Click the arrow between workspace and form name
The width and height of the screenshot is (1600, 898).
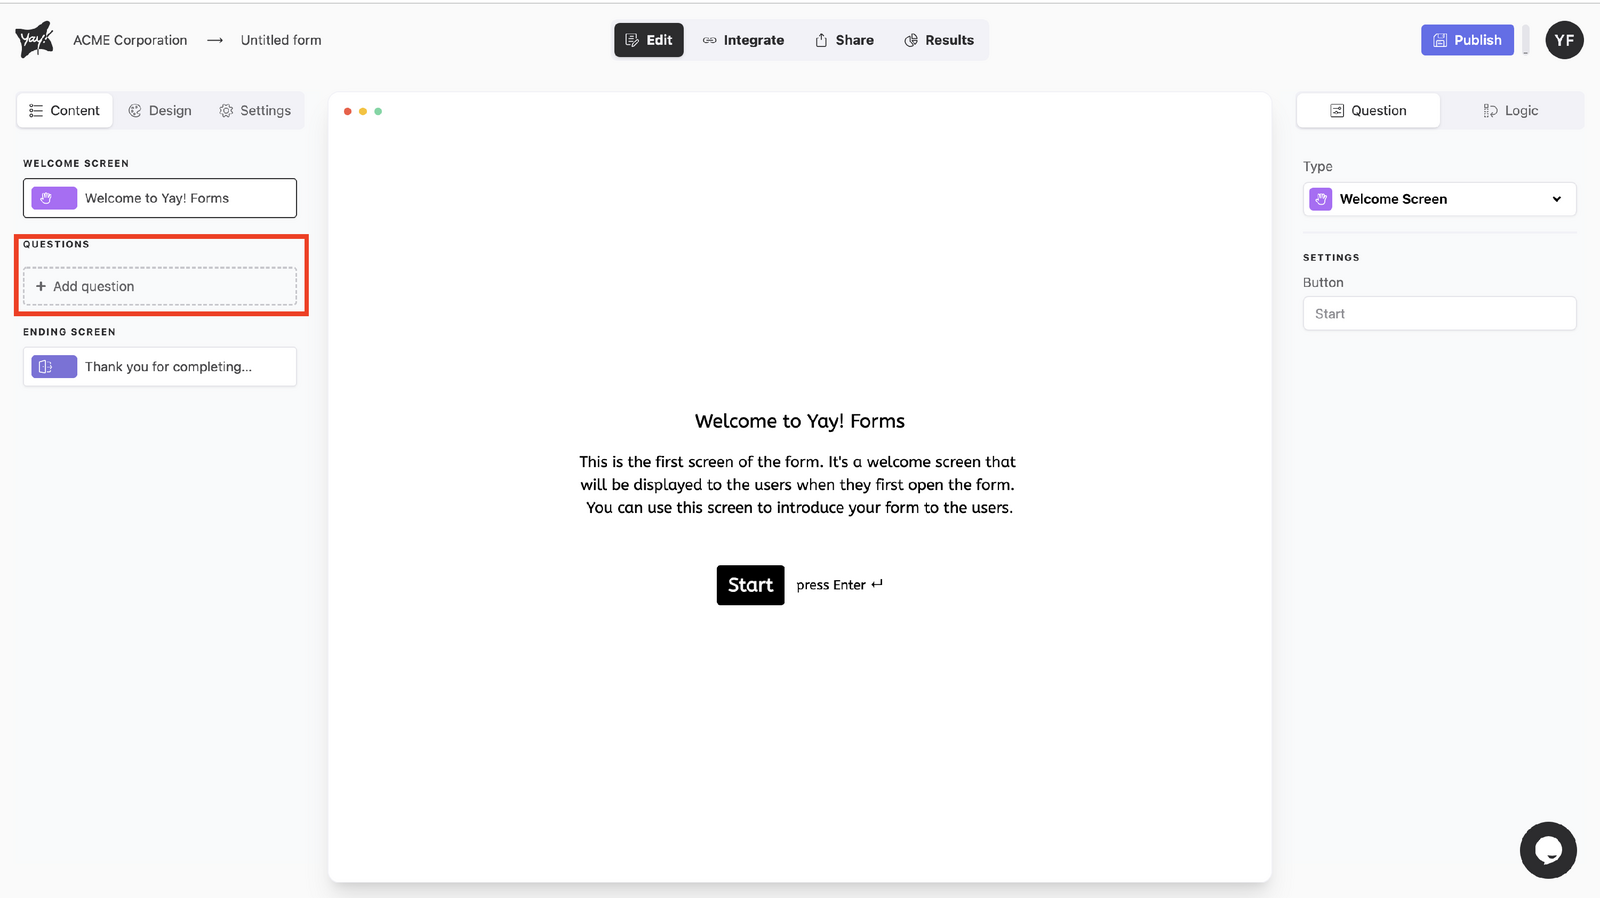(214, 40)
